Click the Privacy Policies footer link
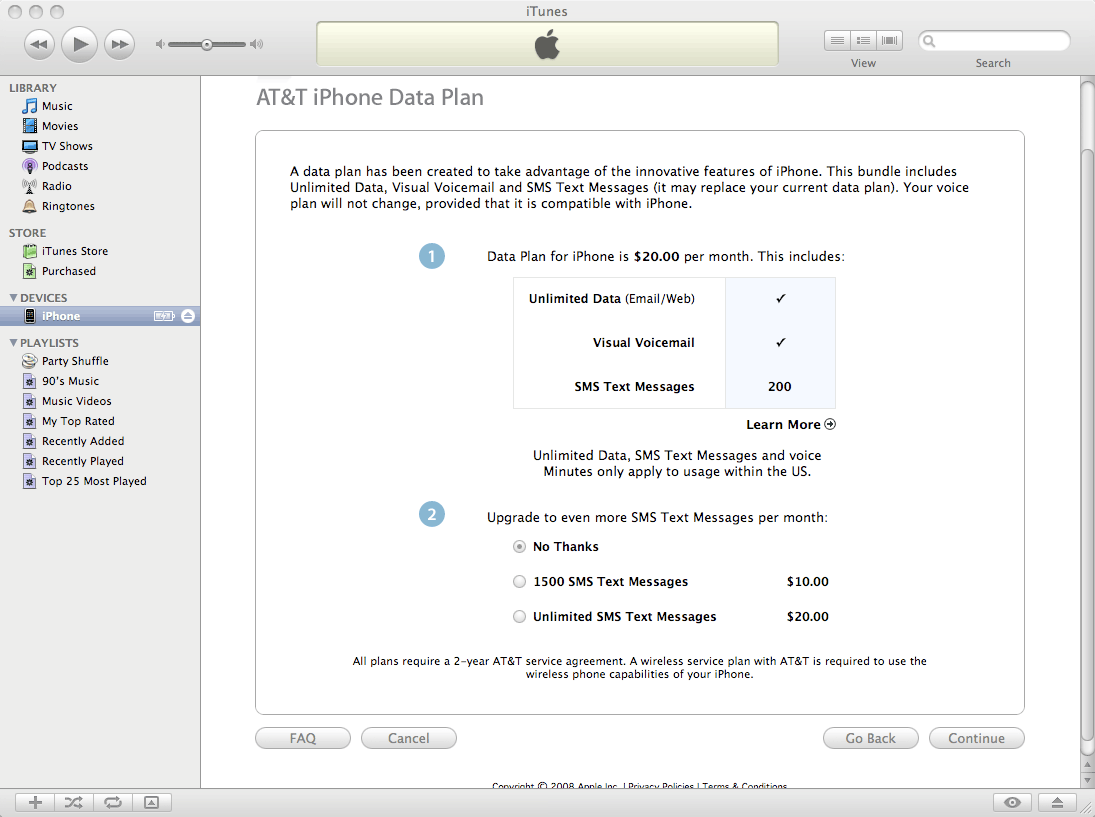The image size is (1095, 817). 661,786
